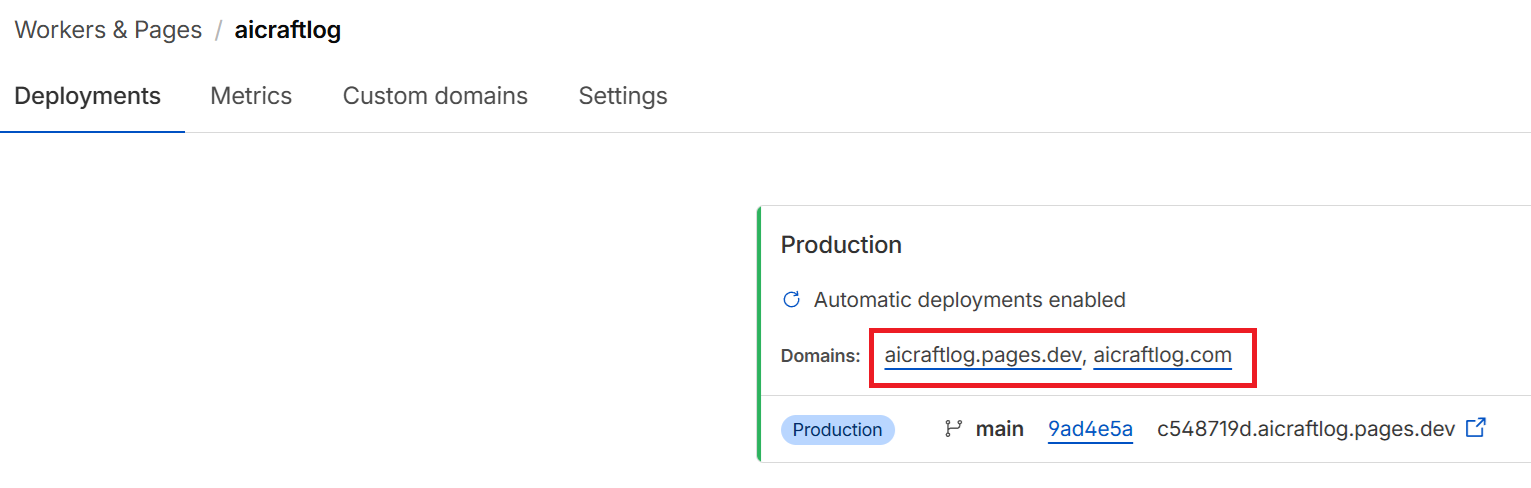Click the blue Production badge
The height and width of the screenshot is (488, 1531).
tap(837, 430)
